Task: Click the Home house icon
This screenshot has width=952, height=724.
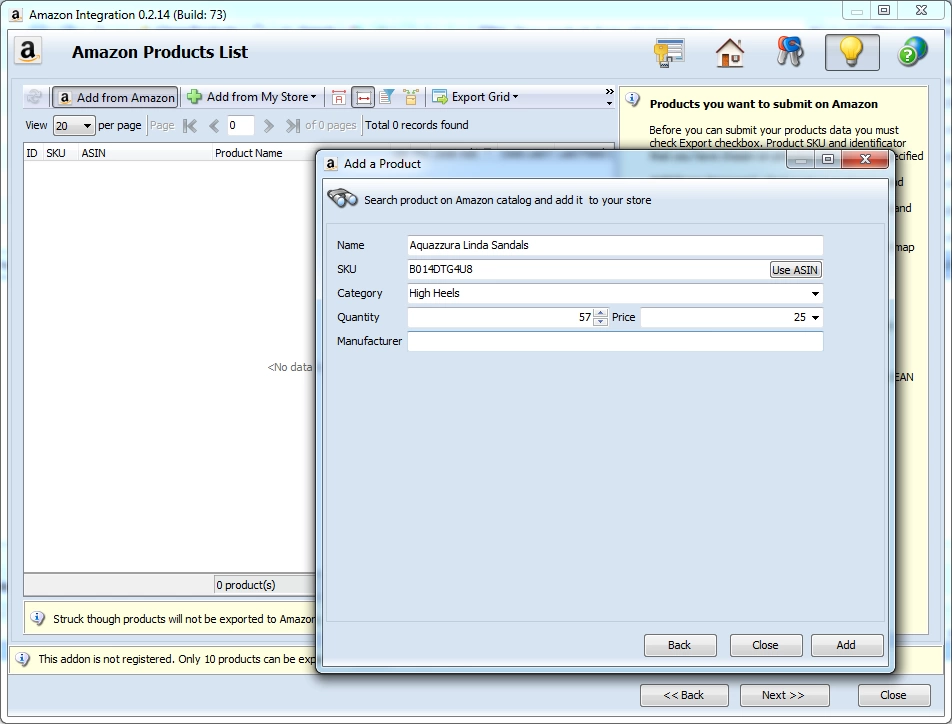Action: tap(730, 52)
